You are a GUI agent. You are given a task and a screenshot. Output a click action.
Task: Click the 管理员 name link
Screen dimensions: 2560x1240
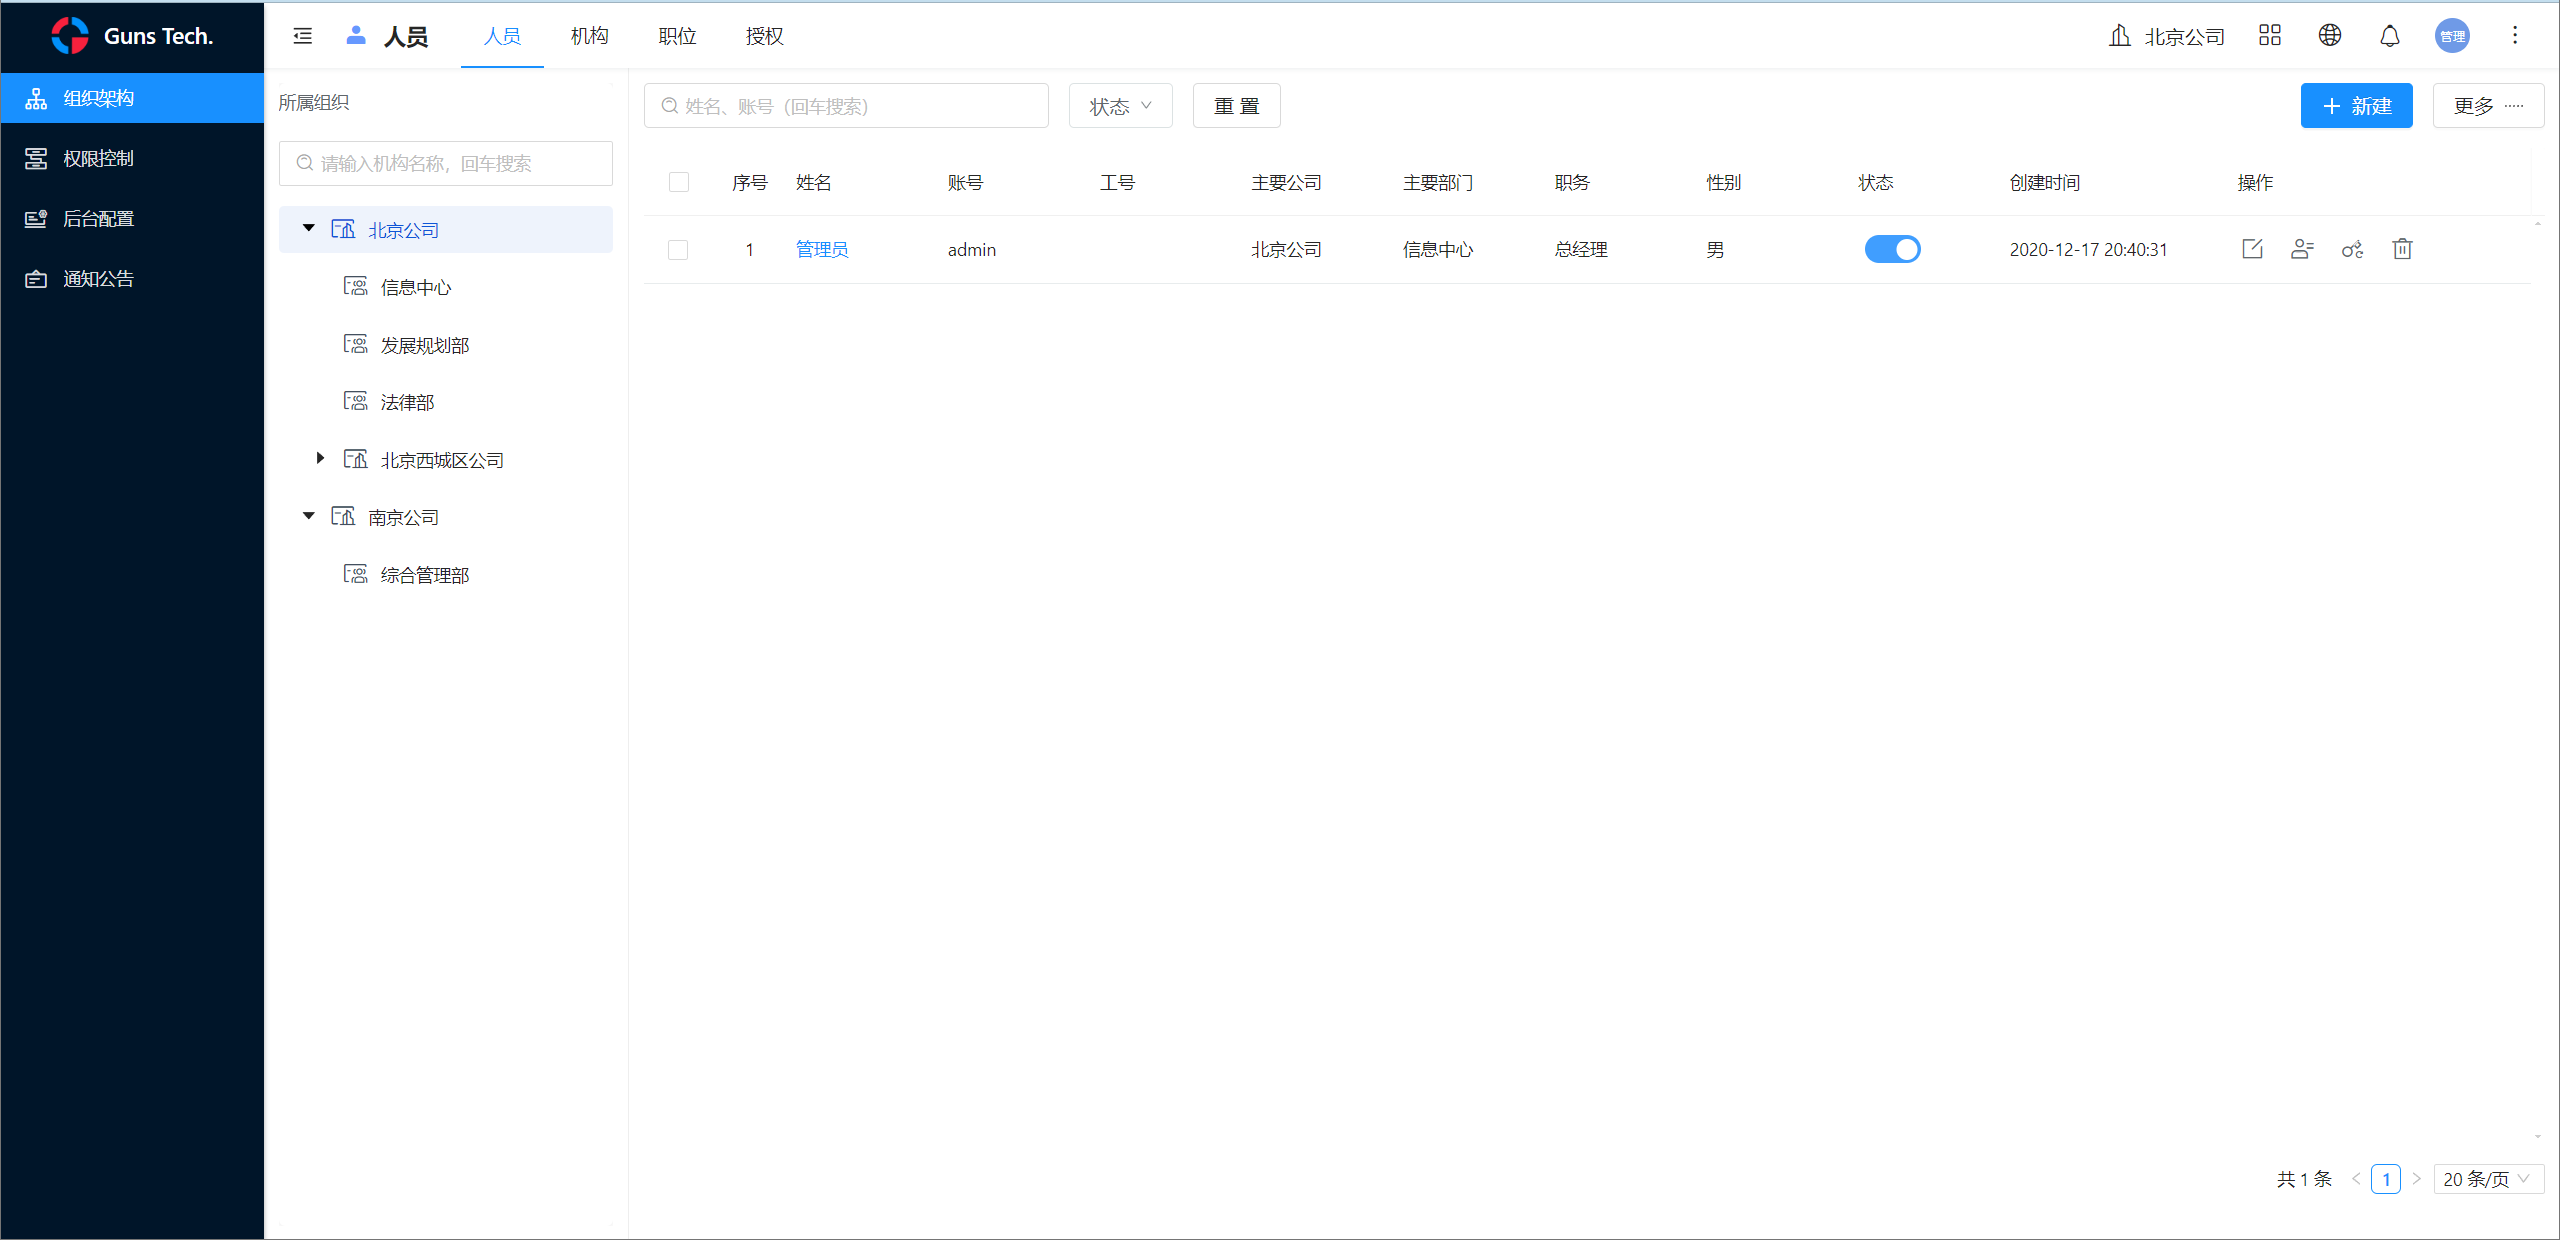coord(822,249)
